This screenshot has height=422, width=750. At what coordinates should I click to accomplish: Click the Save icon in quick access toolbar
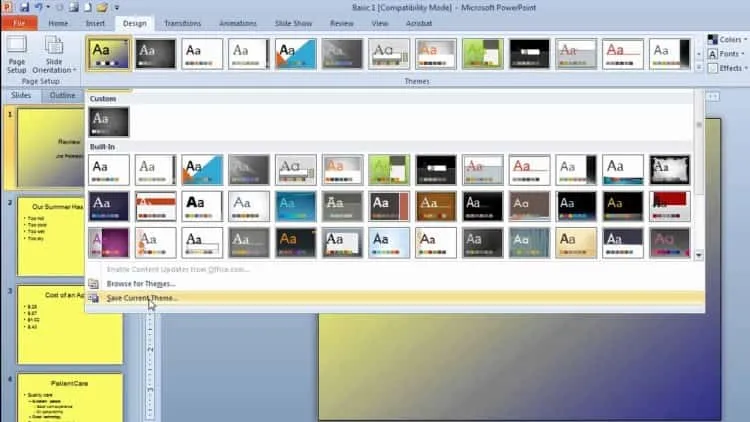pyautogui.click(x=24, y=7)
